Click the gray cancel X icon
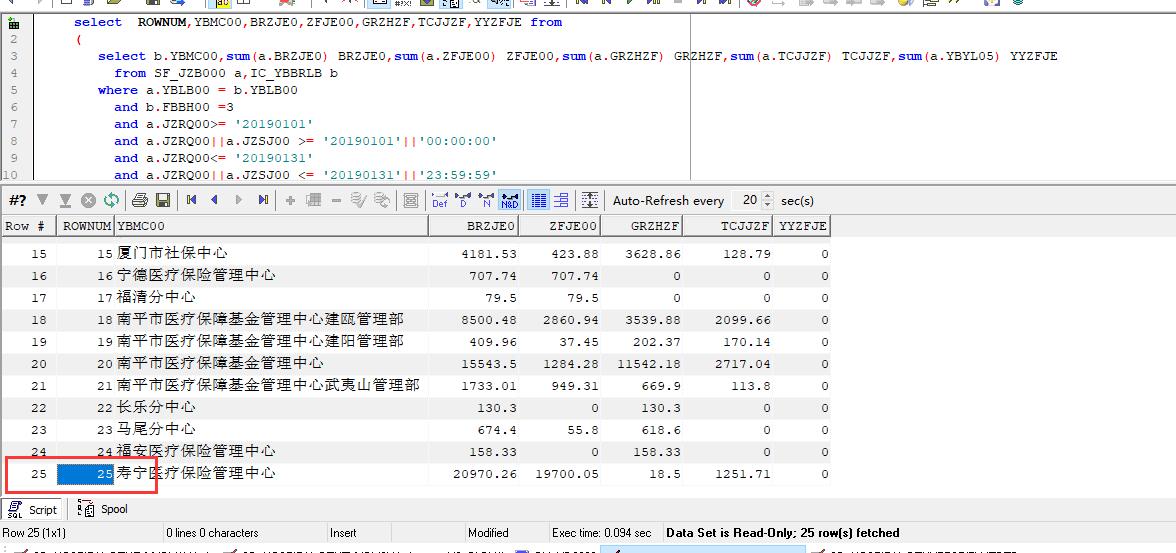The image size is (1176, 553). 88,200
